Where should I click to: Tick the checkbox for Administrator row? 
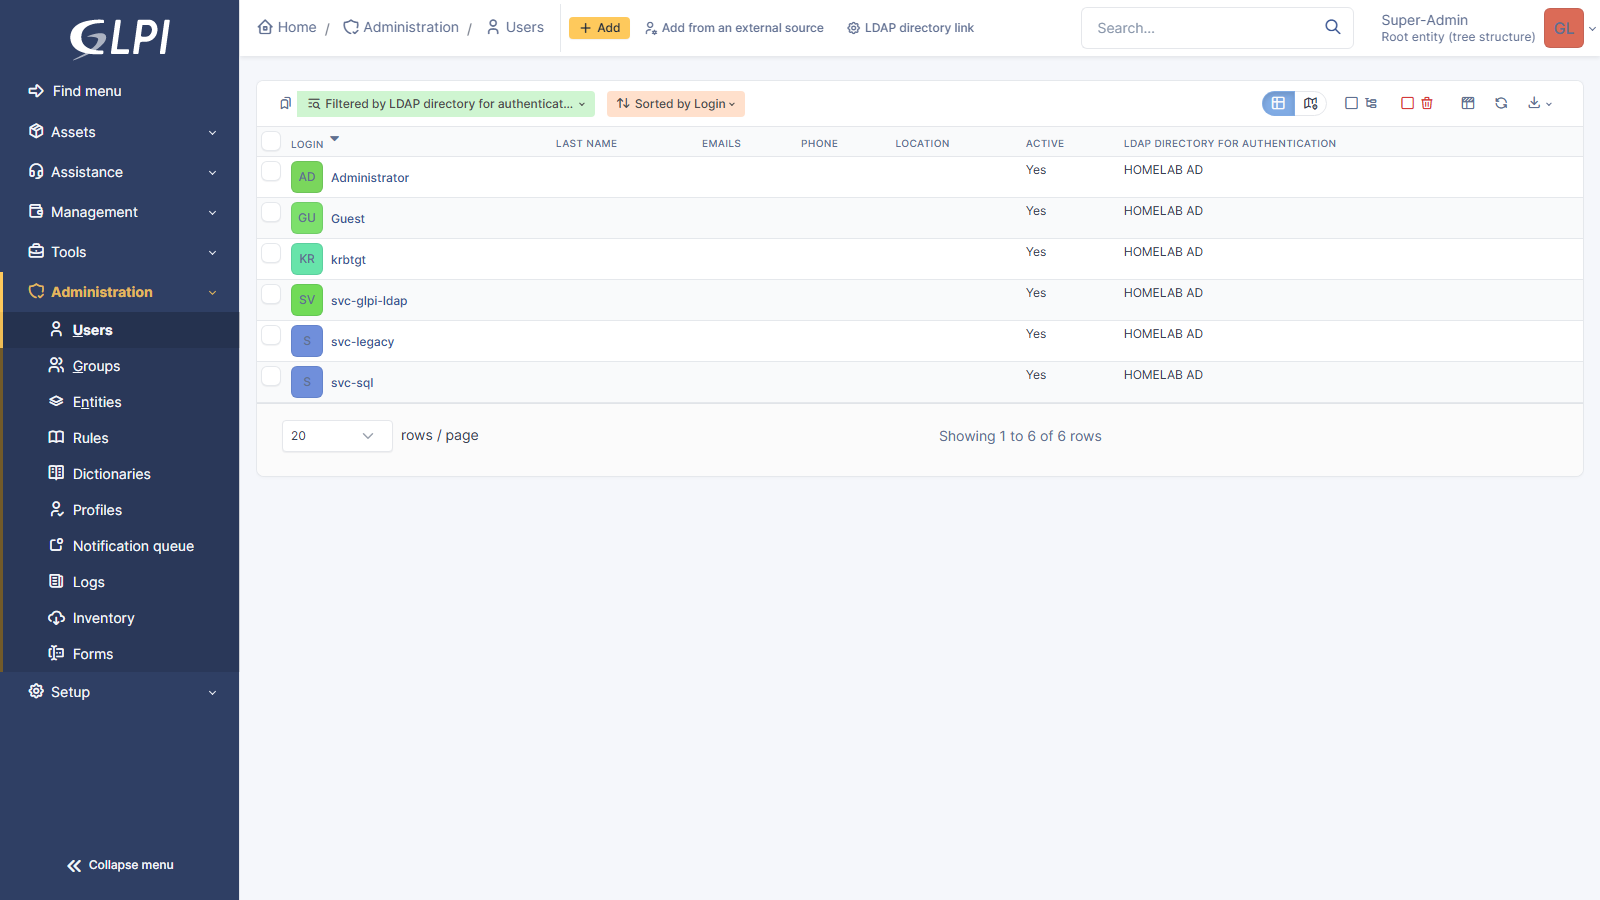click(x=271, y=171)
